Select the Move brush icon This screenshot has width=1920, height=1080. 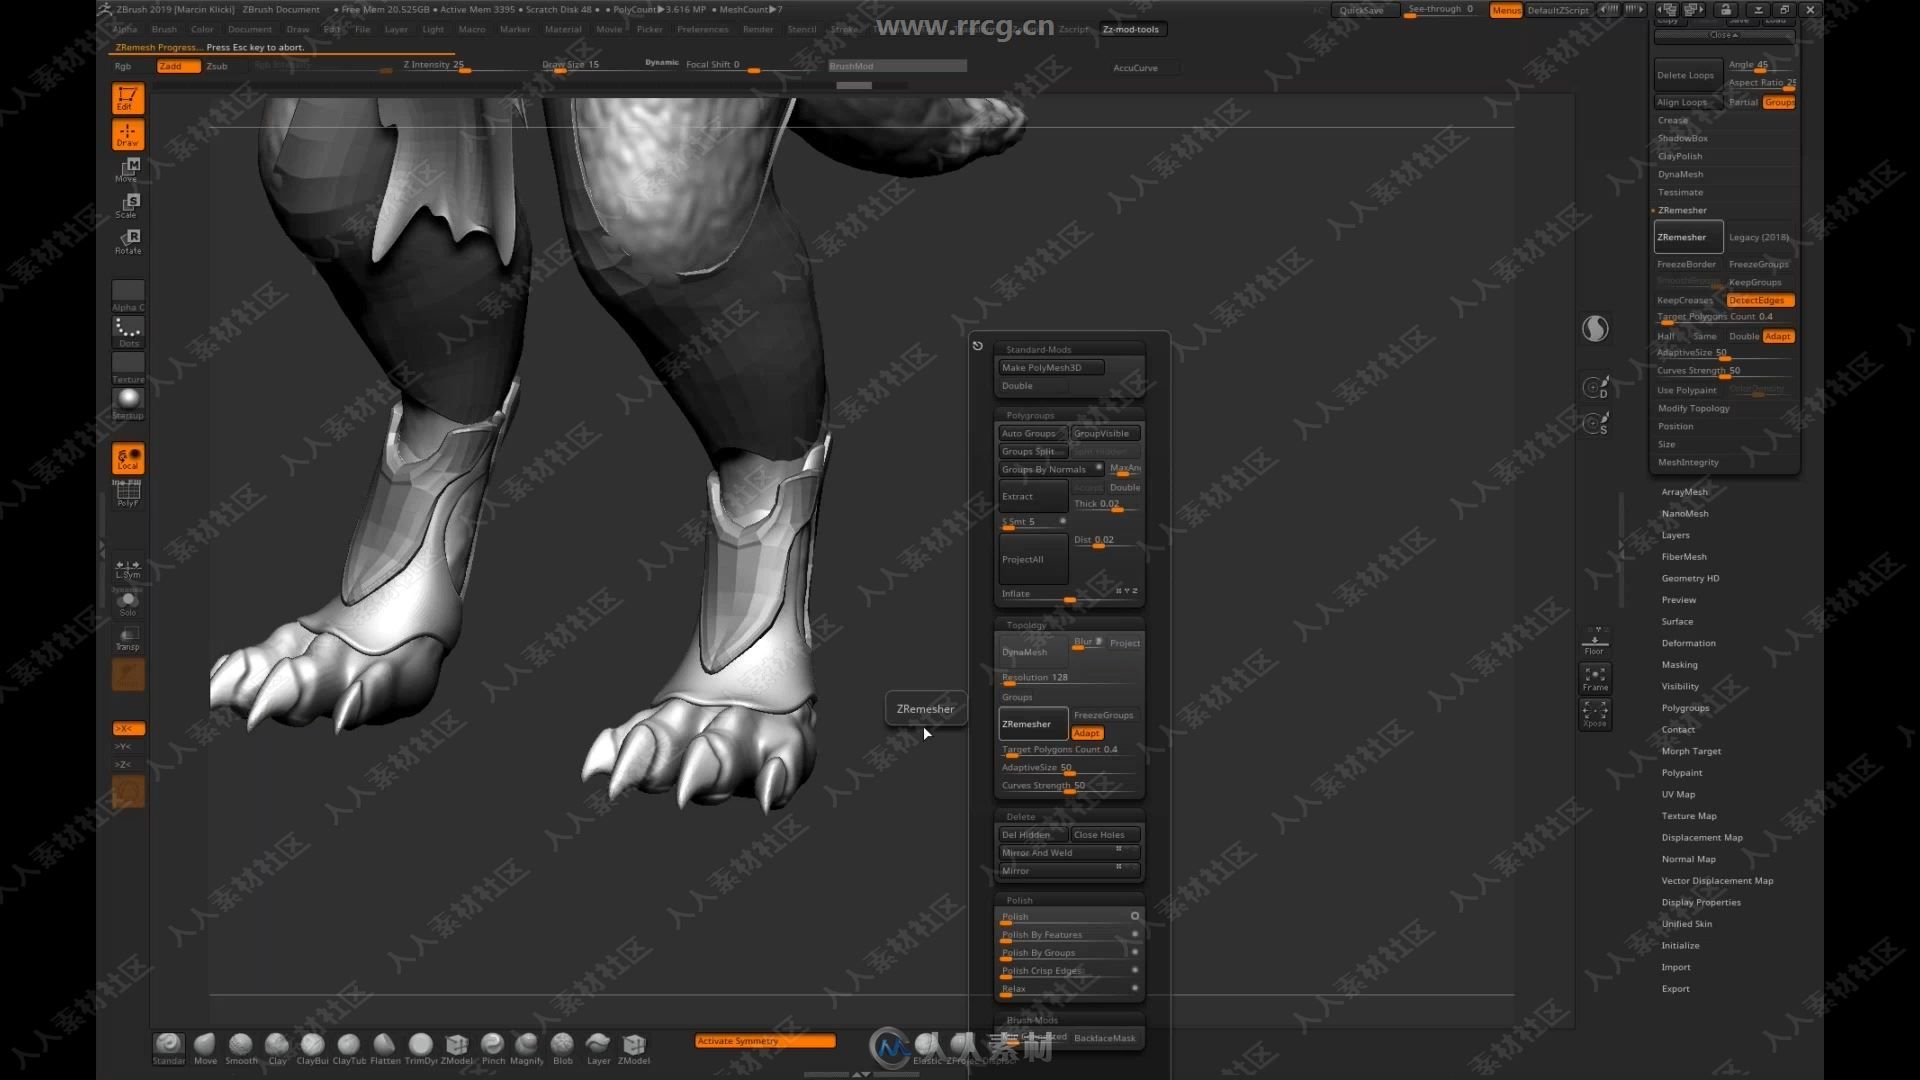pos(205,1048)
